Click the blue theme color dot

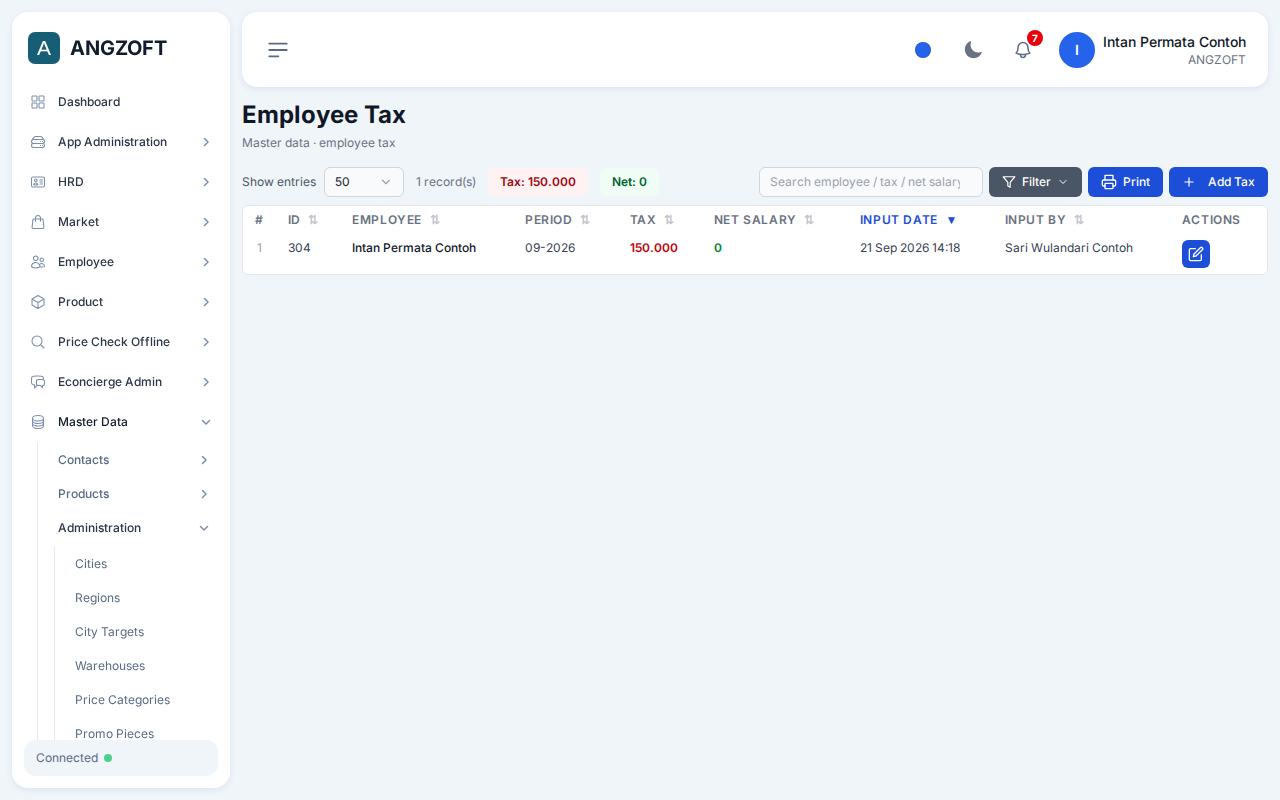point(923,50)
